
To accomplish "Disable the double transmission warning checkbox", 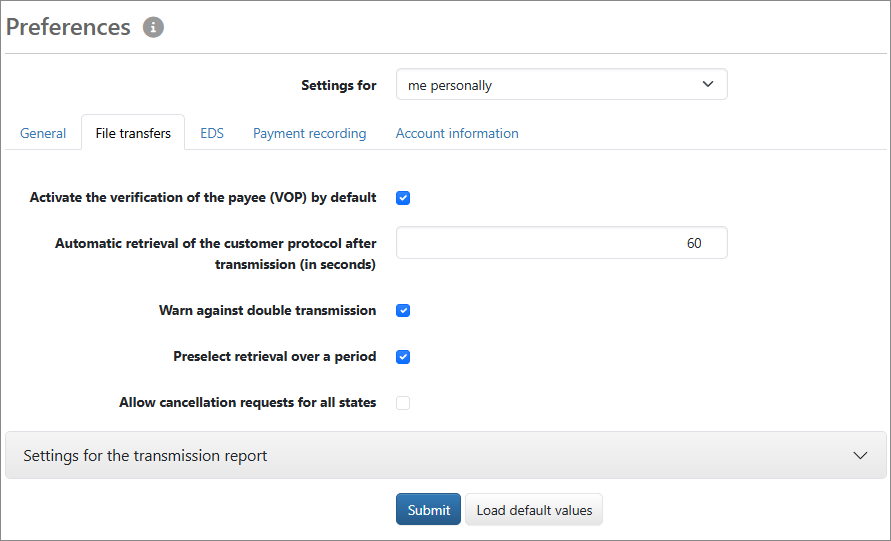I will (x=403, y=311).
